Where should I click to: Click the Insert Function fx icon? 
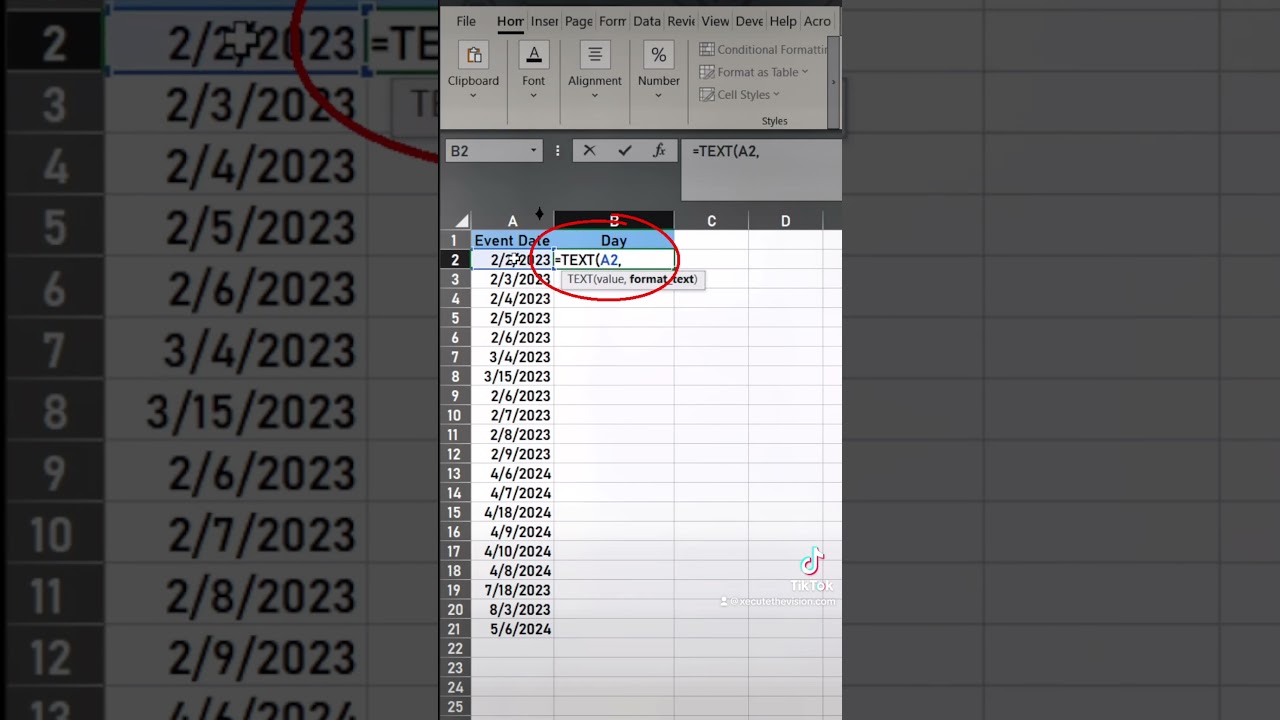coord(659,150)
